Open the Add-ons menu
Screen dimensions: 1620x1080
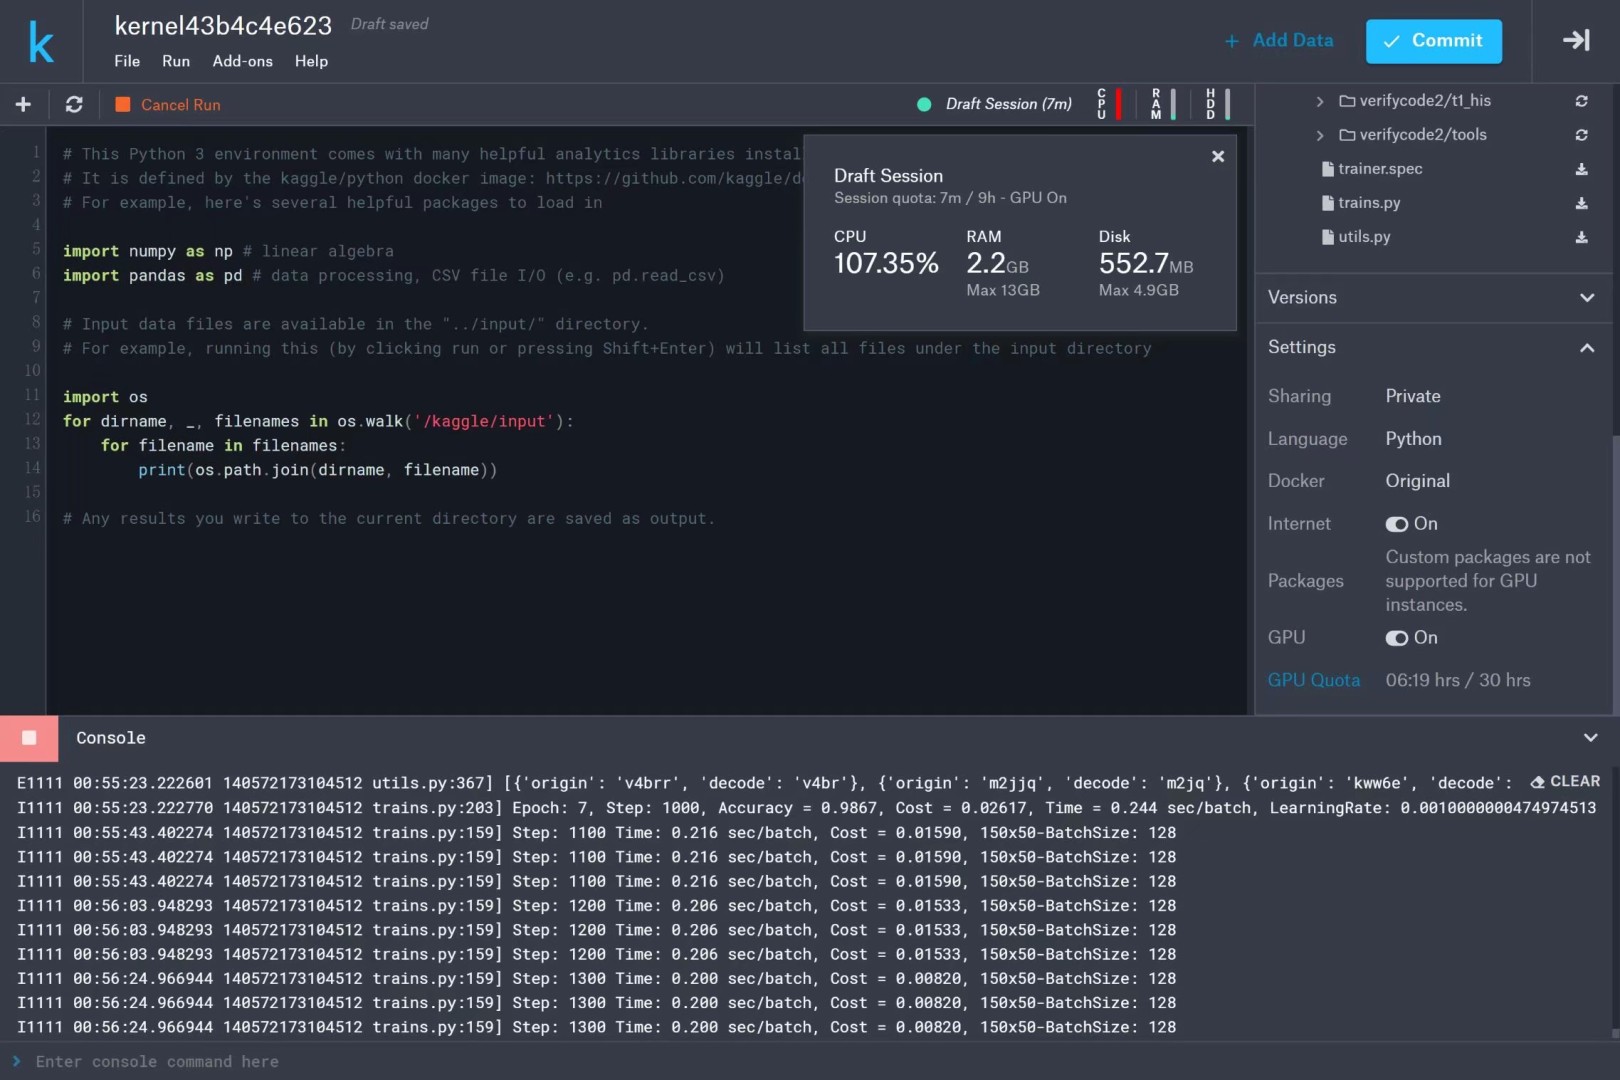tap(242, 61)
